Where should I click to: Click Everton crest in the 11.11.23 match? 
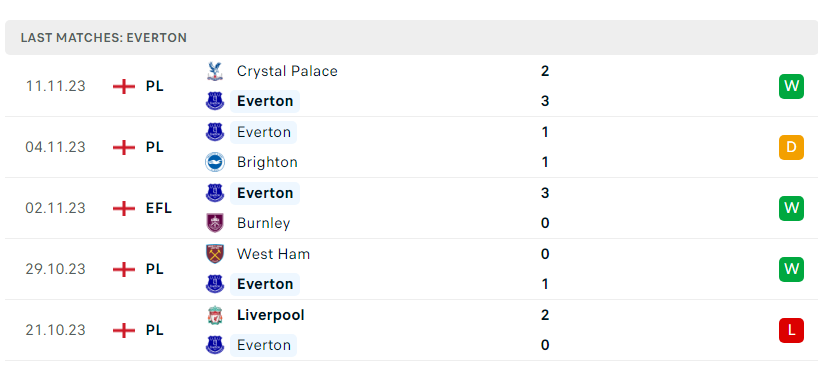pyautogui.click(x=214, y=101)
